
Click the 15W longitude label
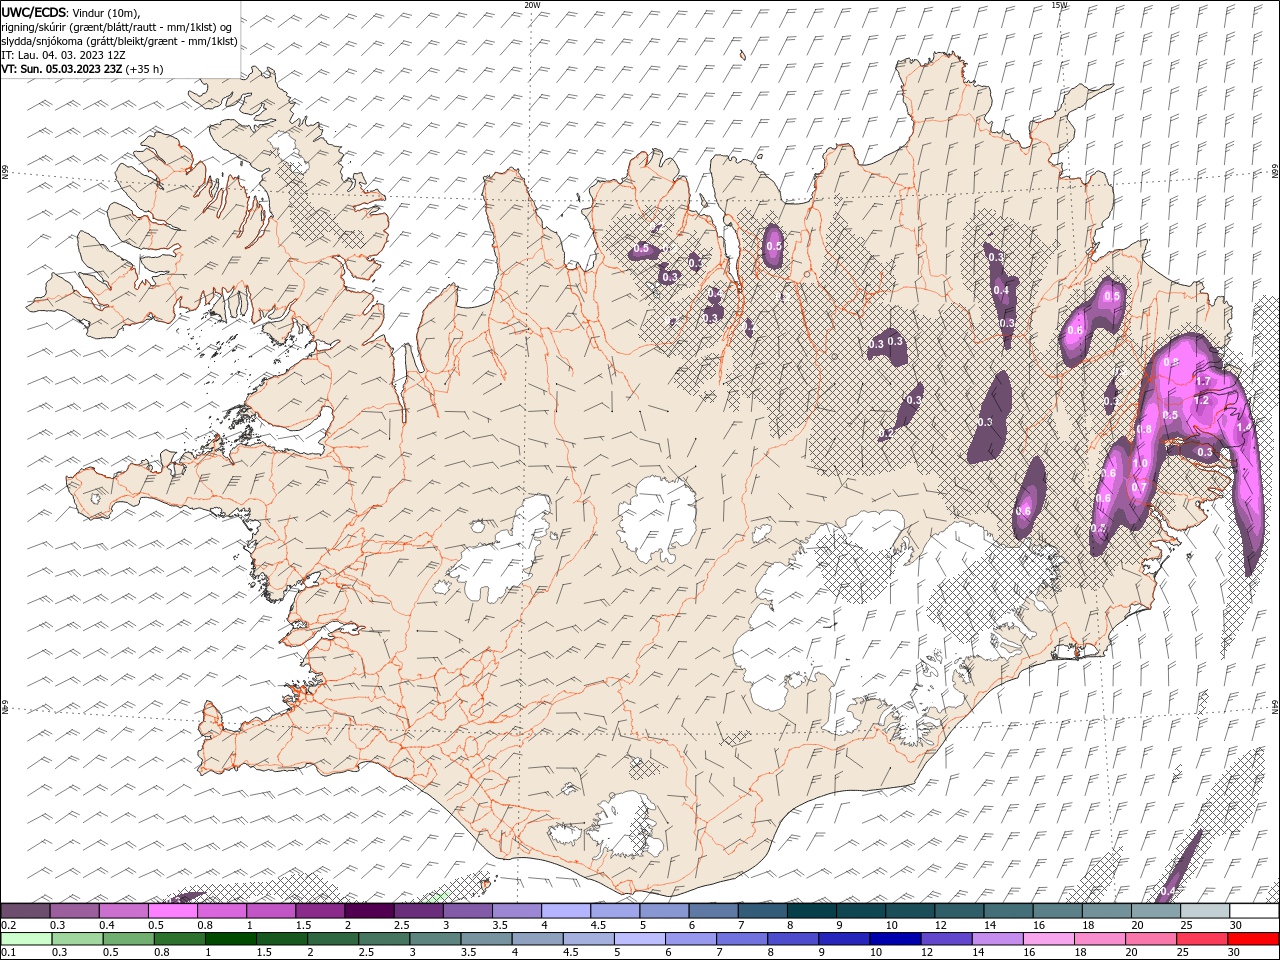click(x=1060, y=5)
